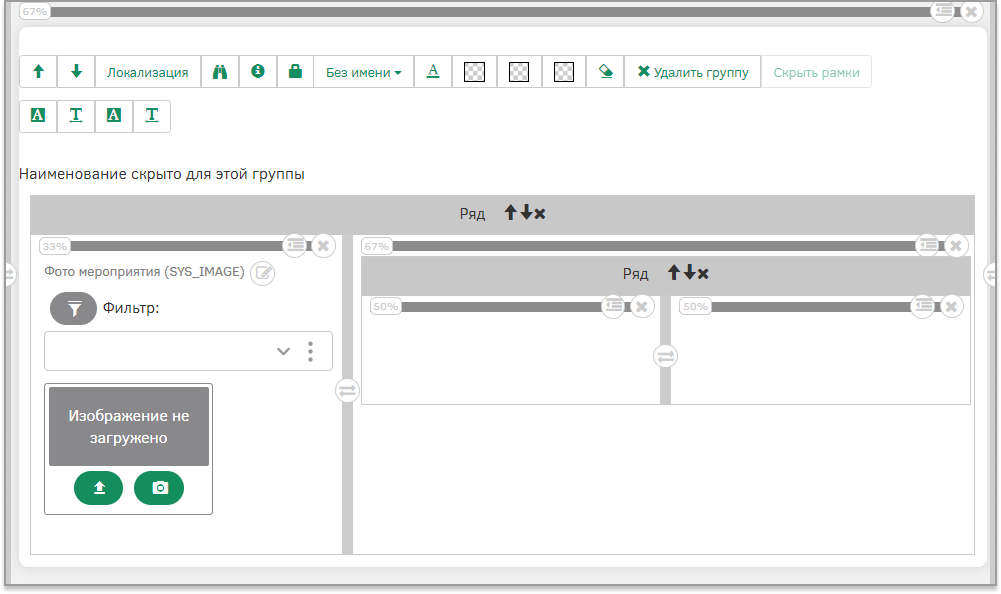
Task: Remove the right 50% column with its x
Action: click(951, 306)
